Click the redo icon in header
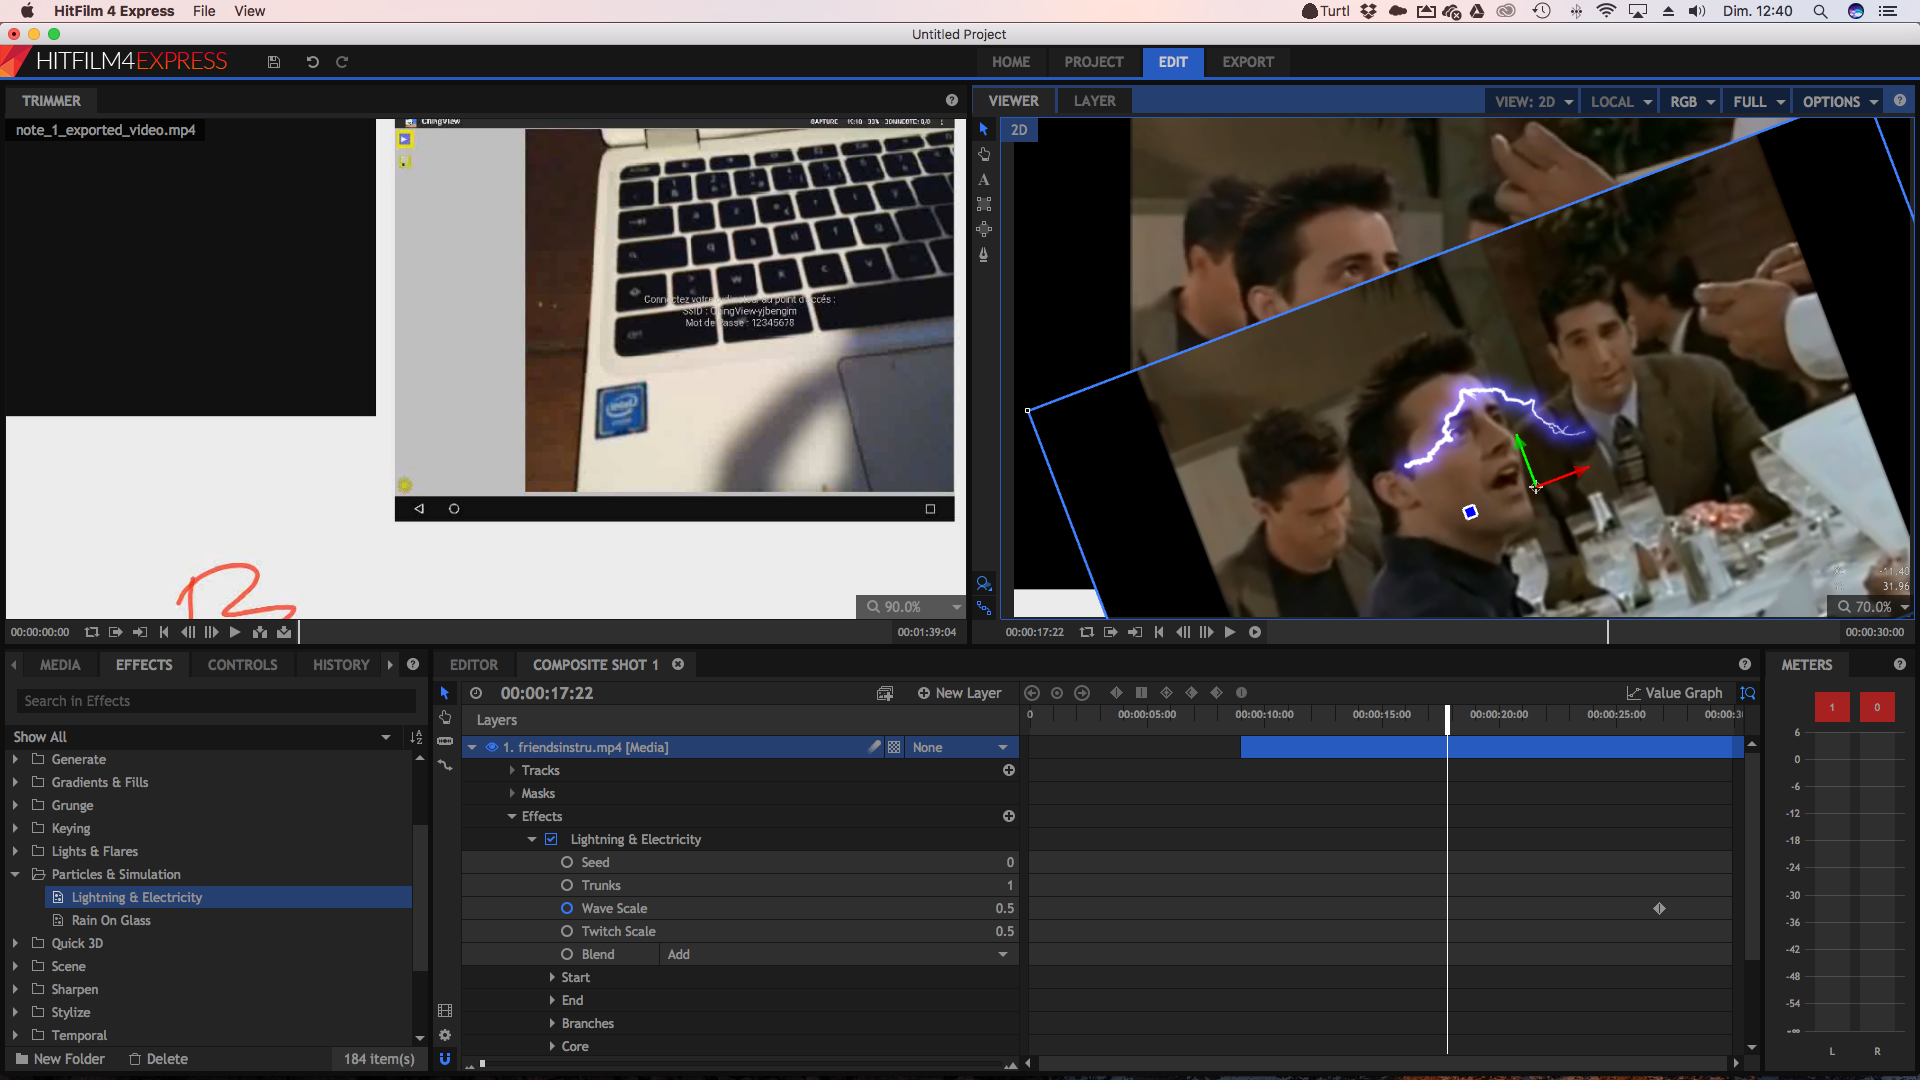1920x1080 pixels. (x=342, y=62)
